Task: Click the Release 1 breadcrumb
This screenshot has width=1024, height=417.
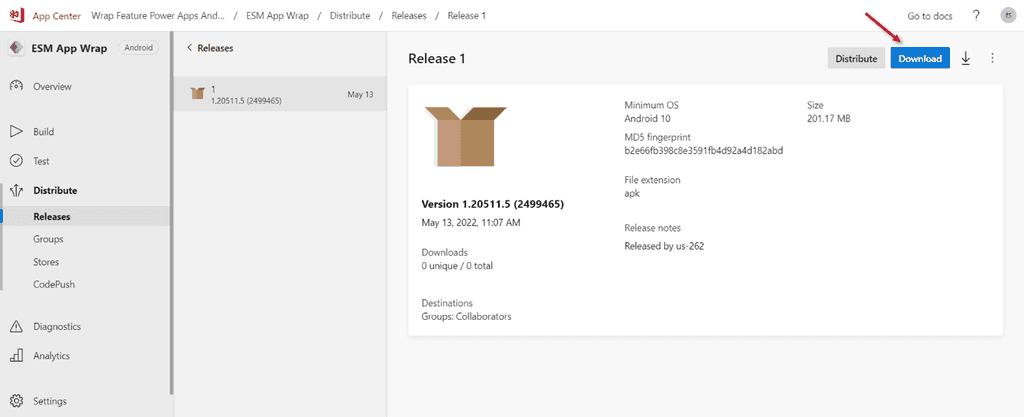Action: pyautogui.click(x=466, y=16)
